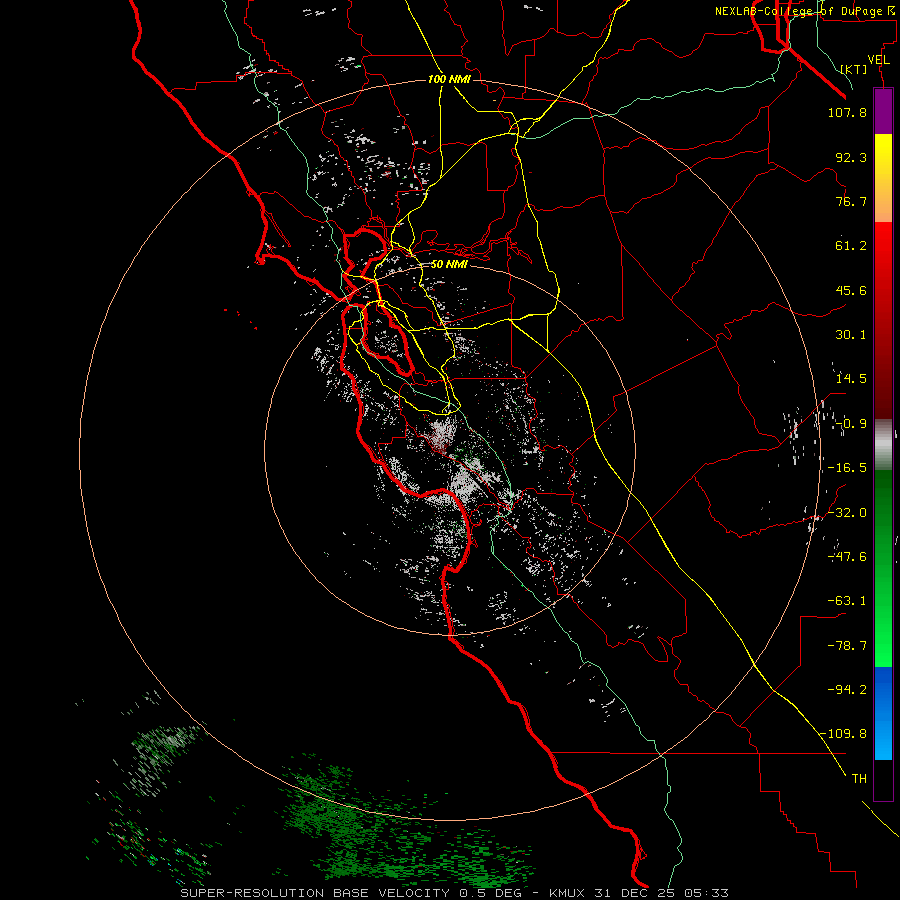
Task: Select the -16.5 scale value
Action: (x=847, y=468)
